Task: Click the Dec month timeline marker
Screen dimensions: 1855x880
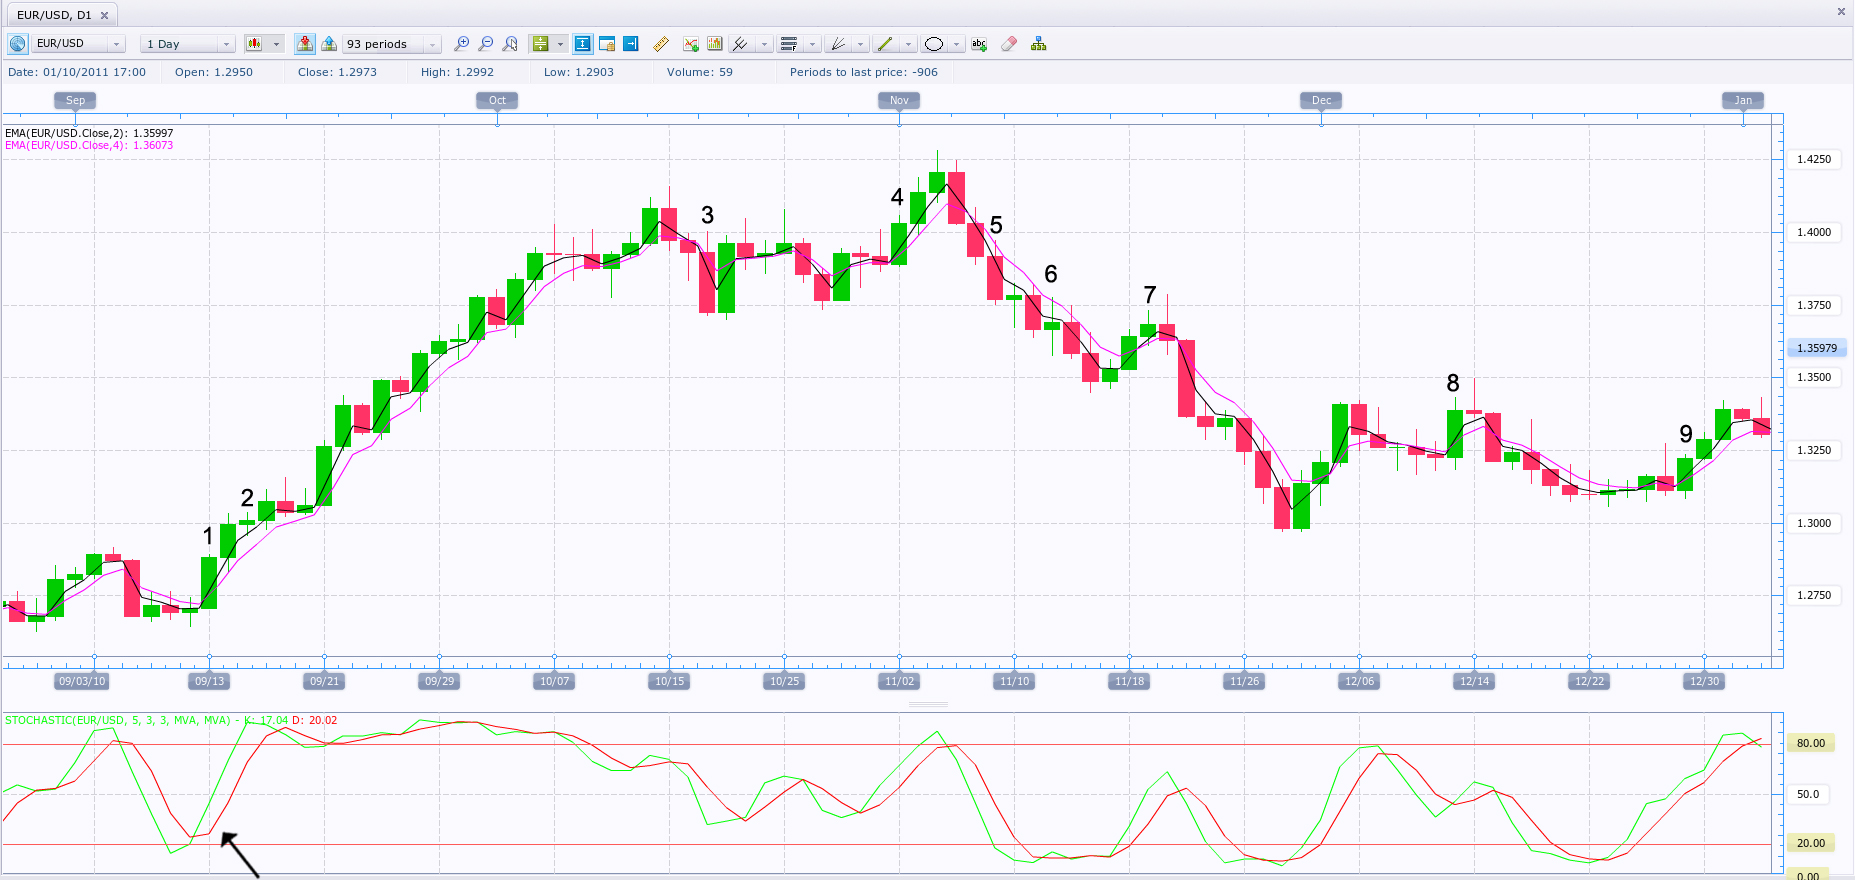Action: click(1321, 100)
